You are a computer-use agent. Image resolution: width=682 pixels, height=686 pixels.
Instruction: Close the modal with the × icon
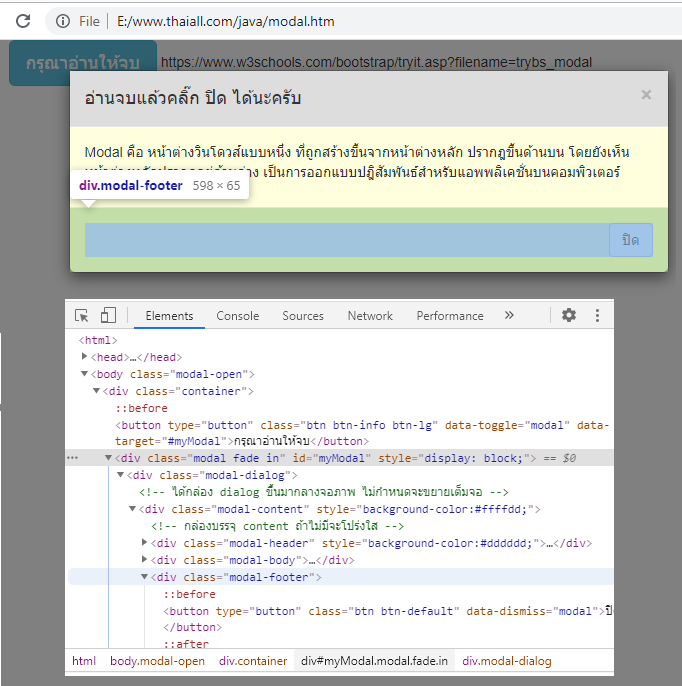[x=646, y=95]
